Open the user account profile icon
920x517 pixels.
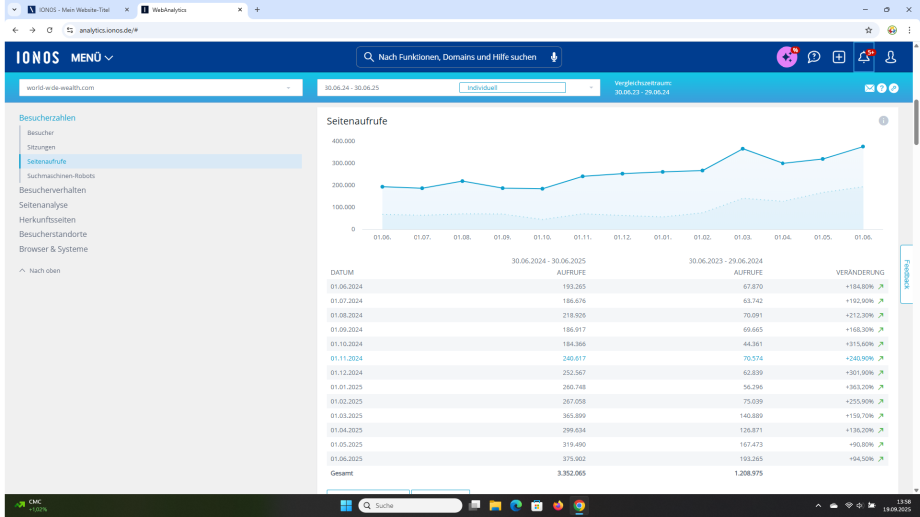pyautogui.click(x=890, y=57)
